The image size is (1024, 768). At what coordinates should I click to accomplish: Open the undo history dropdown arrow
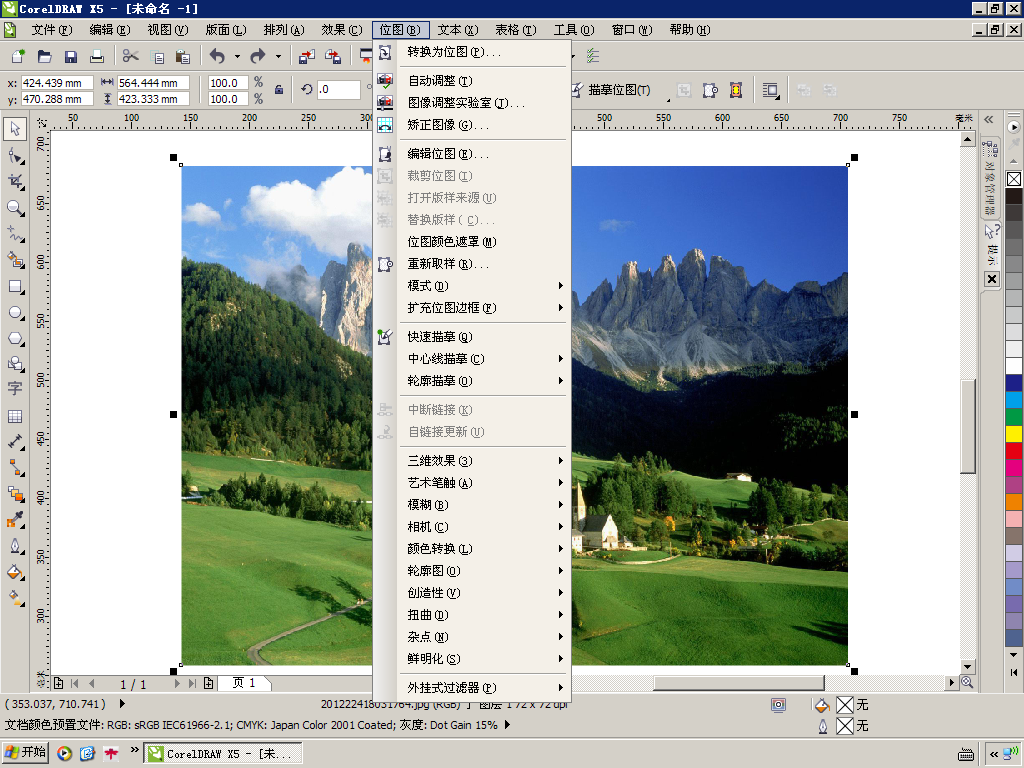coord(237,56)
